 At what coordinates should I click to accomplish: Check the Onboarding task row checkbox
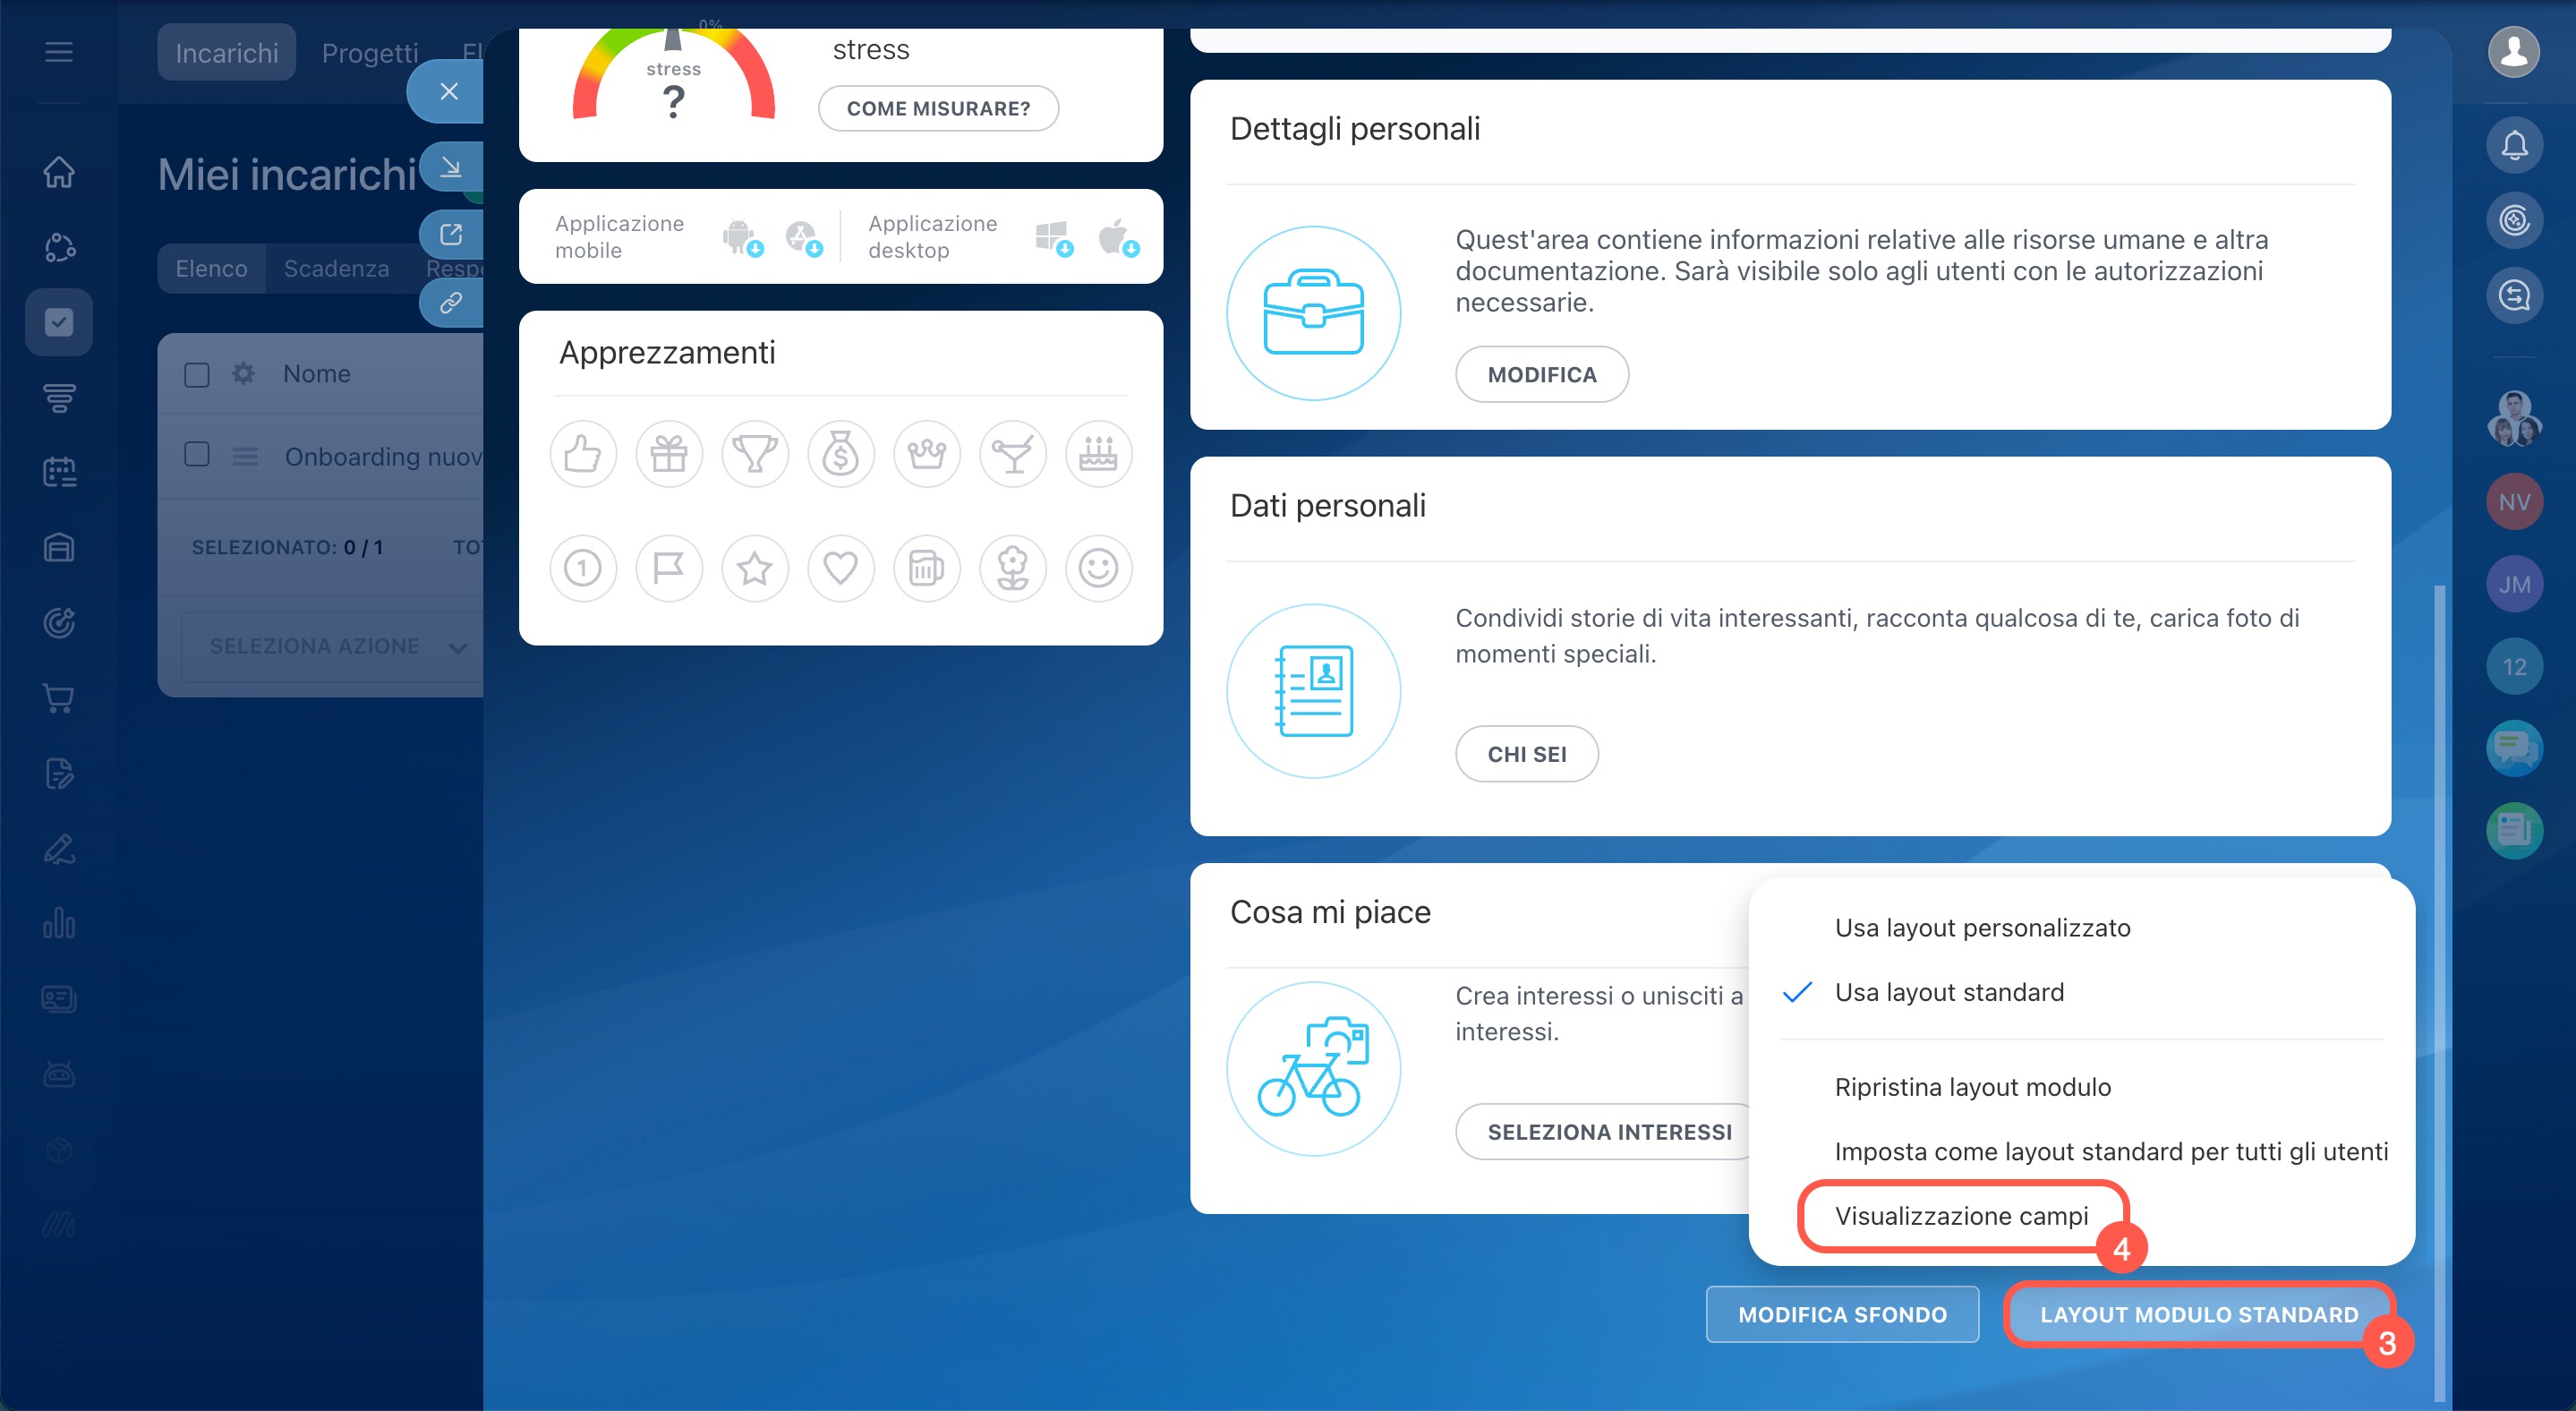point(197,455)
